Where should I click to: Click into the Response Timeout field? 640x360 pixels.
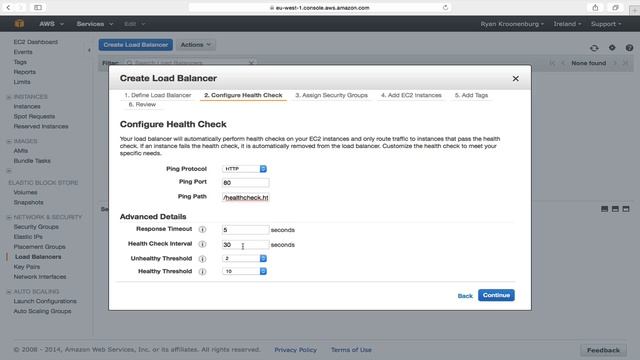point(245,230)
